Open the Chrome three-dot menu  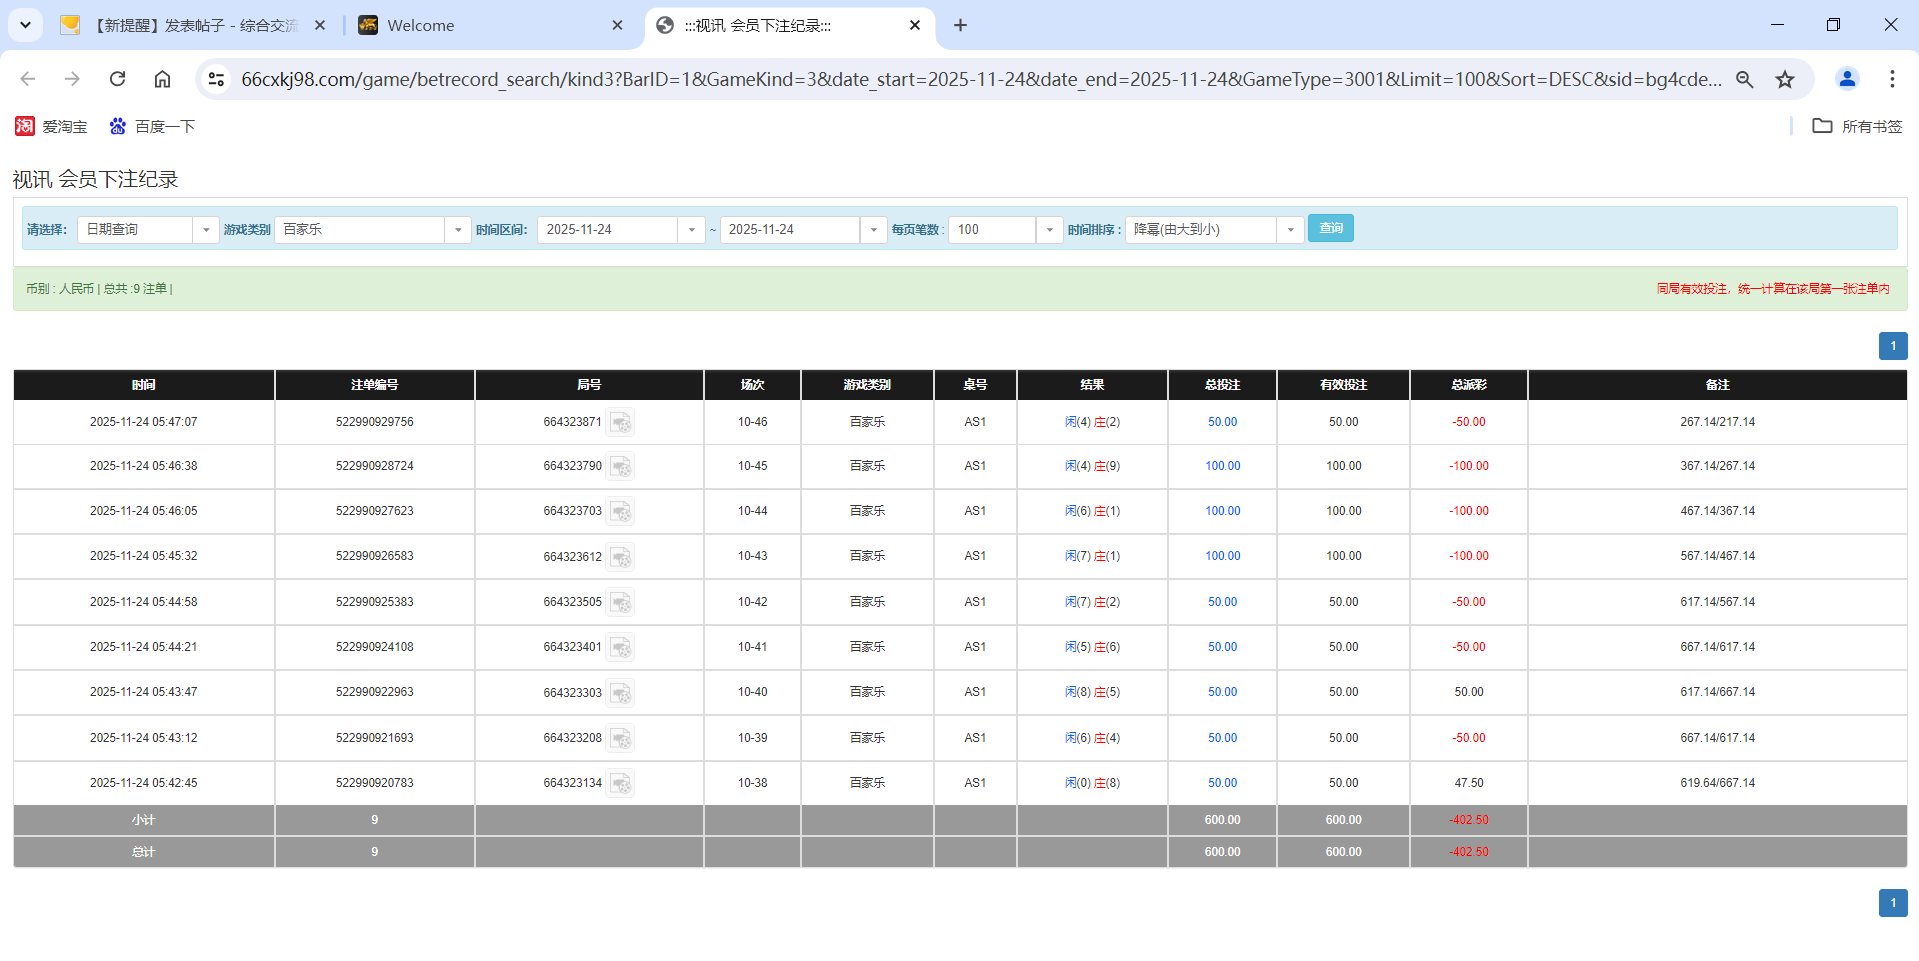tap(1892, 79)
